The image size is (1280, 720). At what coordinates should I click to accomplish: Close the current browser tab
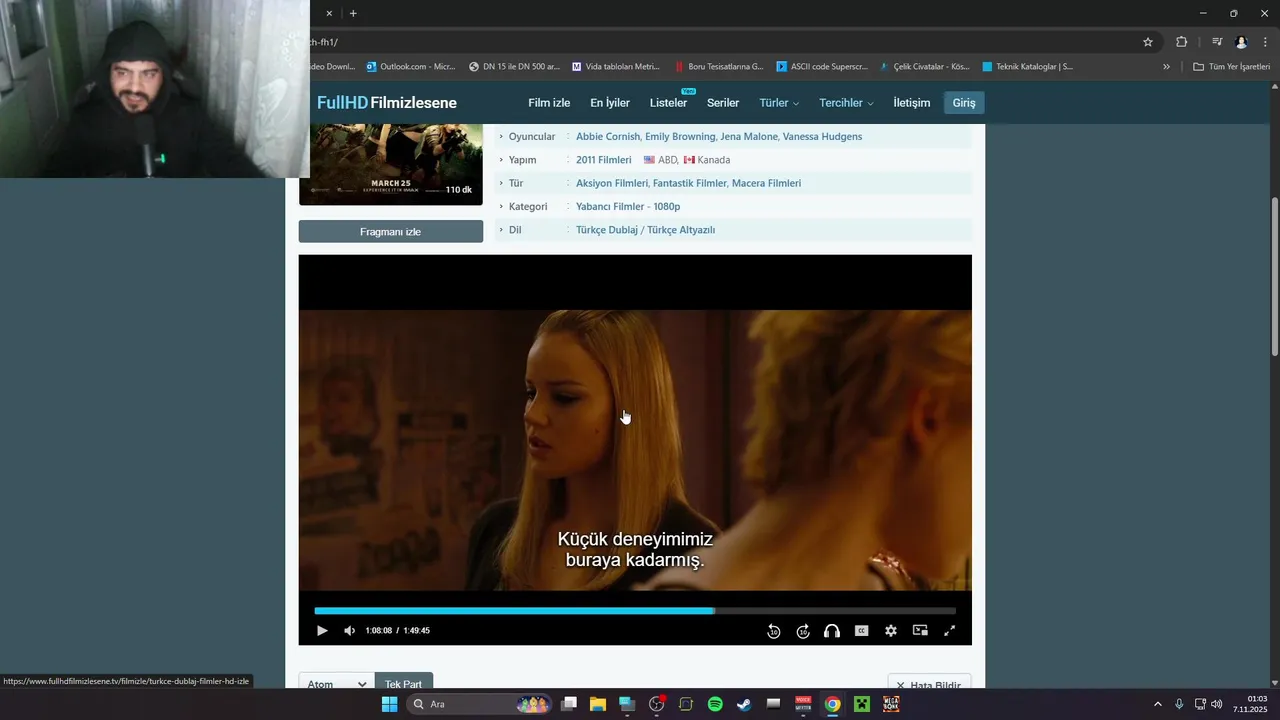329,14
